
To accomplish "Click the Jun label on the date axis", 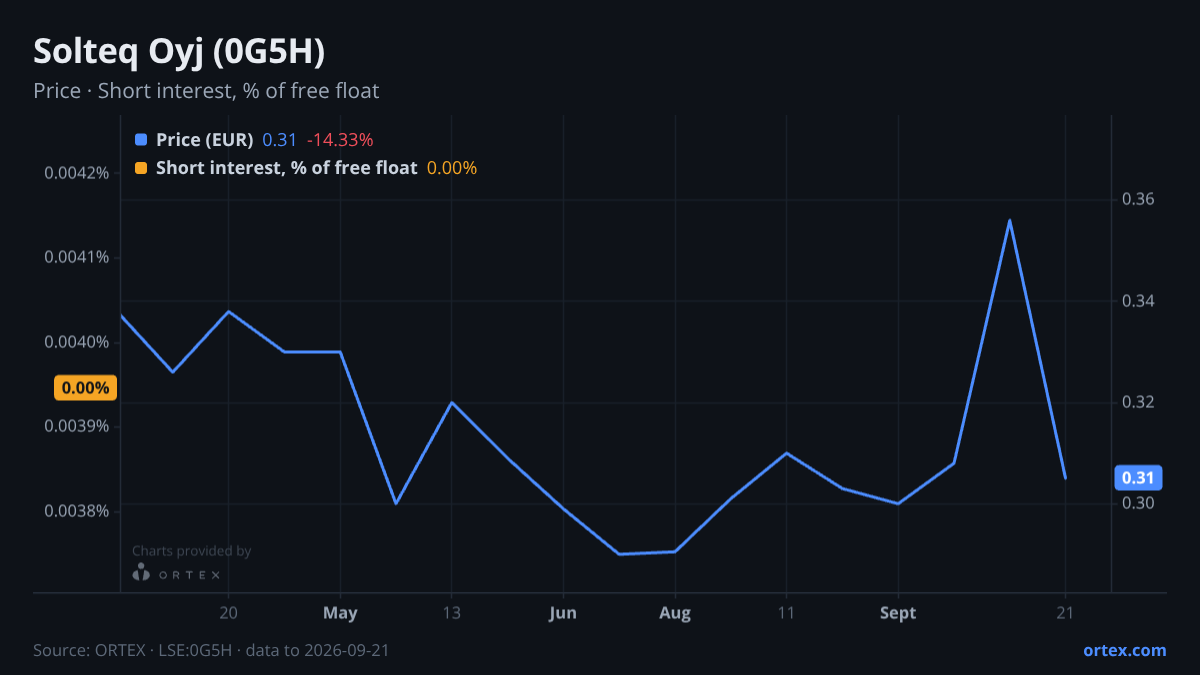I will 563,613.
